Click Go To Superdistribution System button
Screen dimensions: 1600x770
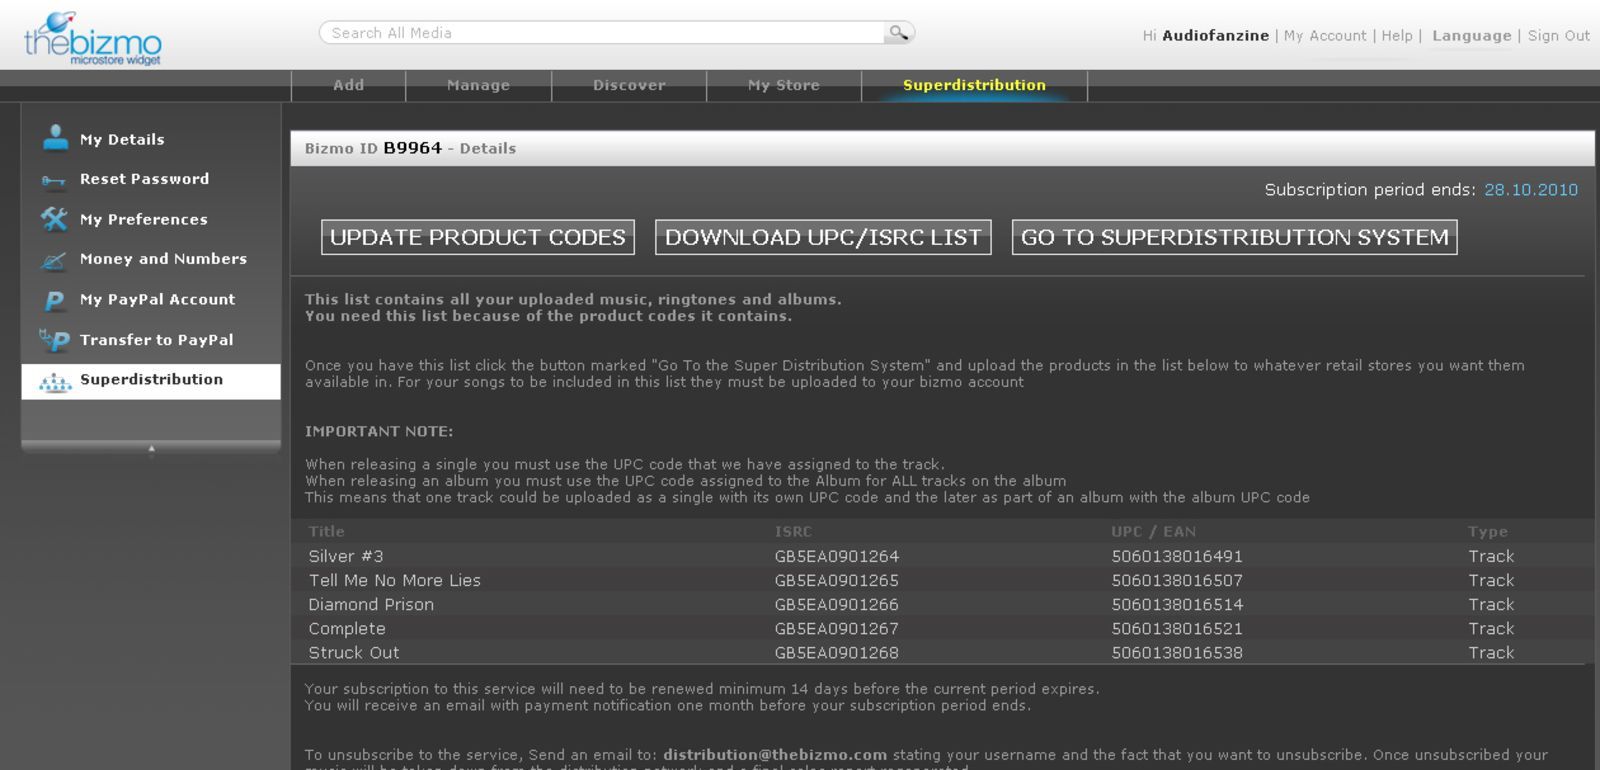(1235, 237)
